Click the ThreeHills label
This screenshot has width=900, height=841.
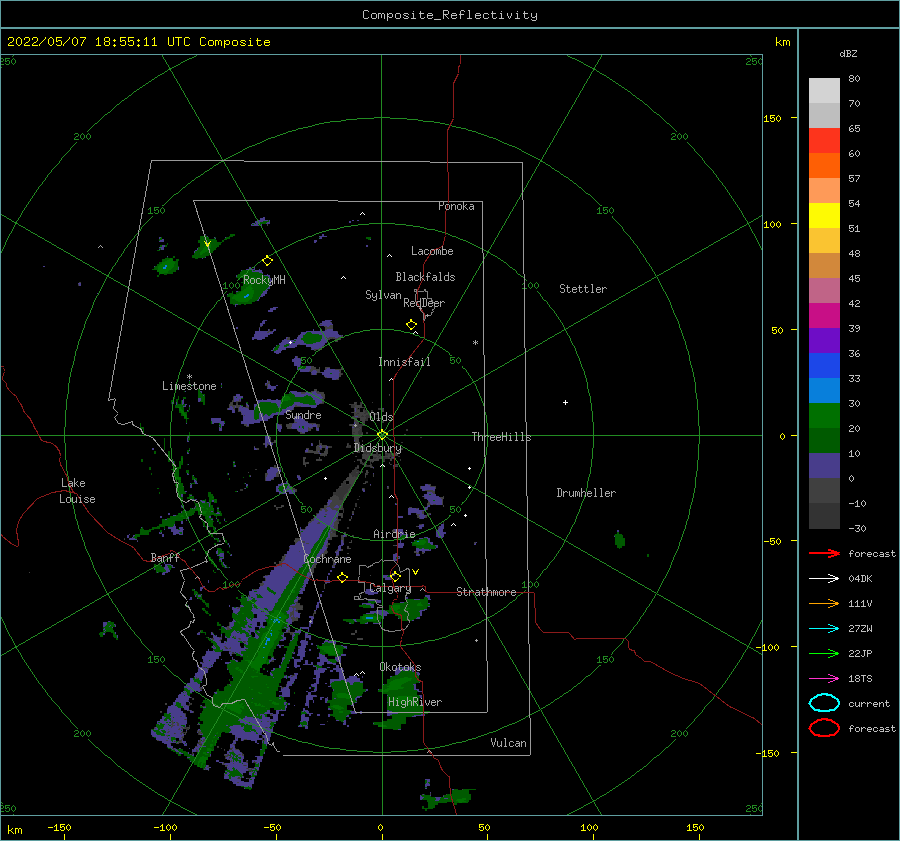point(502,437)
